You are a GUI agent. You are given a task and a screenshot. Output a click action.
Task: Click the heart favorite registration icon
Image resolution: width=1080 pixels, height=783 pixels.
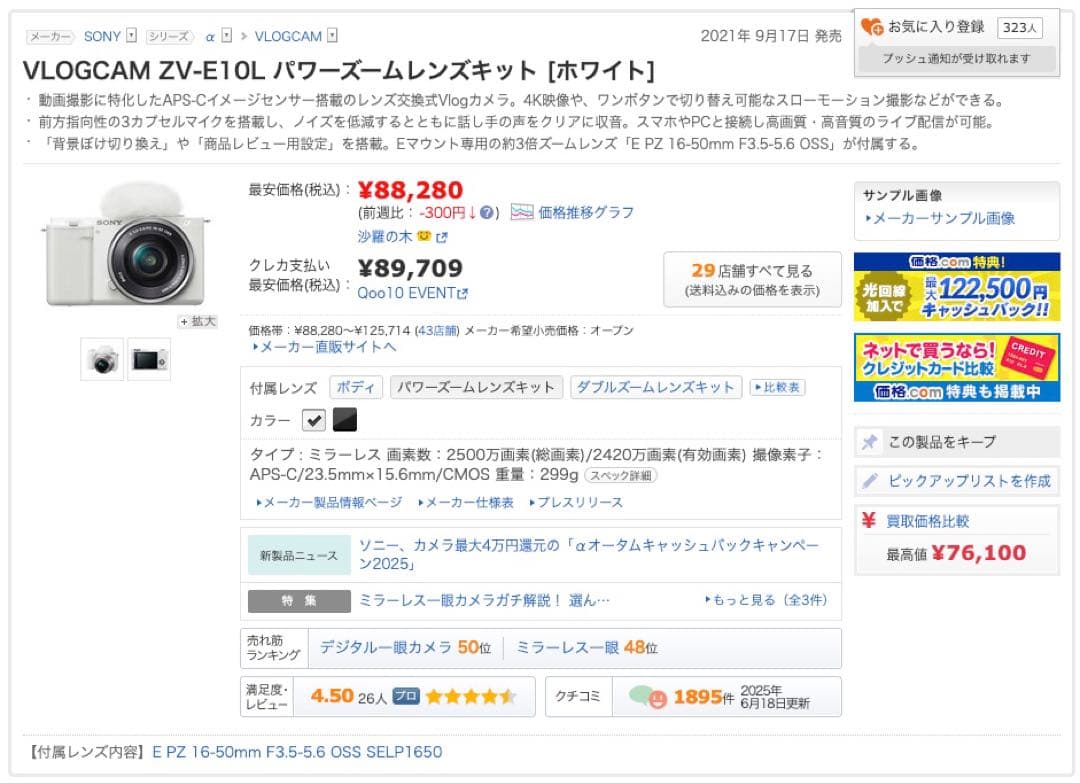click(x=871, y=28)
